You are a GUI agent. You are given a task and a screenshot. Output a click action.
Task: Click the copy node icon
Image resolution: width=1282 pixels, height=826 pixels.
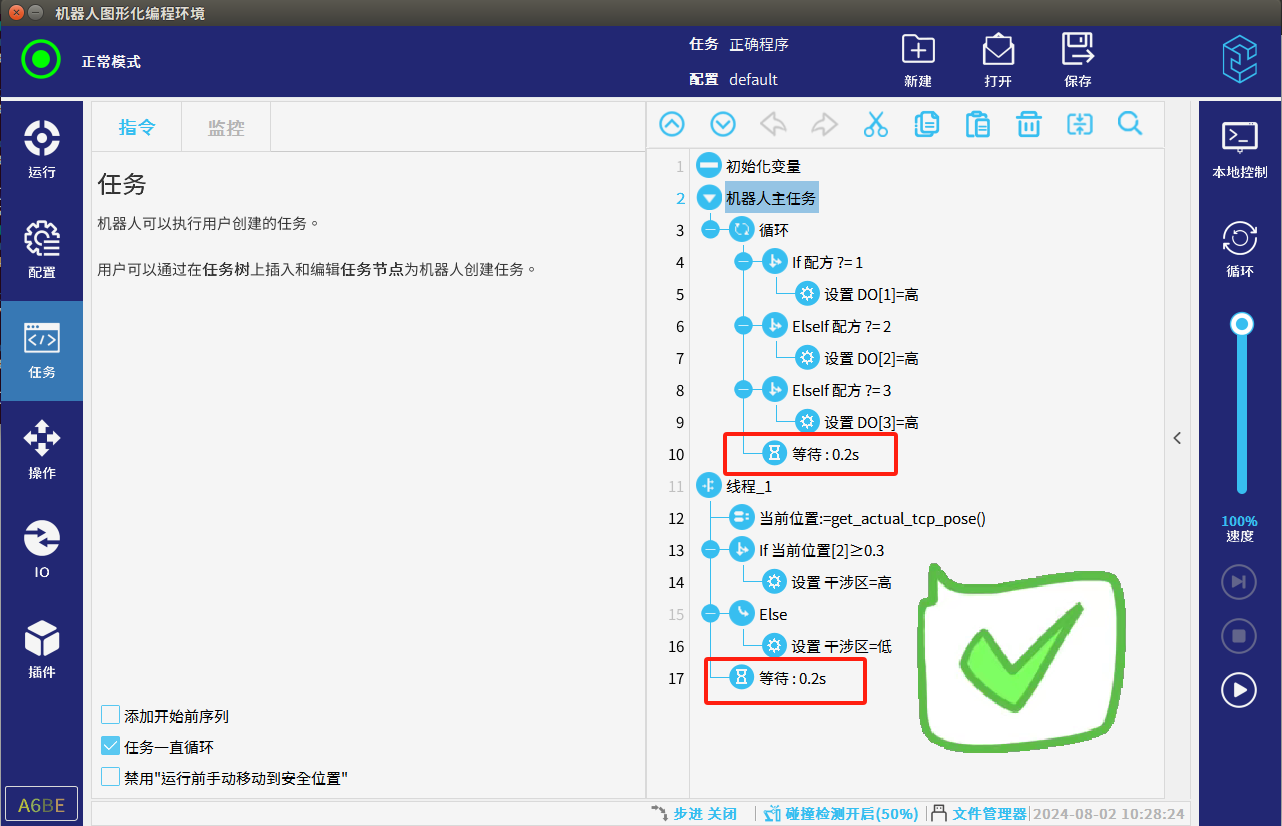(x=926, y=124)
